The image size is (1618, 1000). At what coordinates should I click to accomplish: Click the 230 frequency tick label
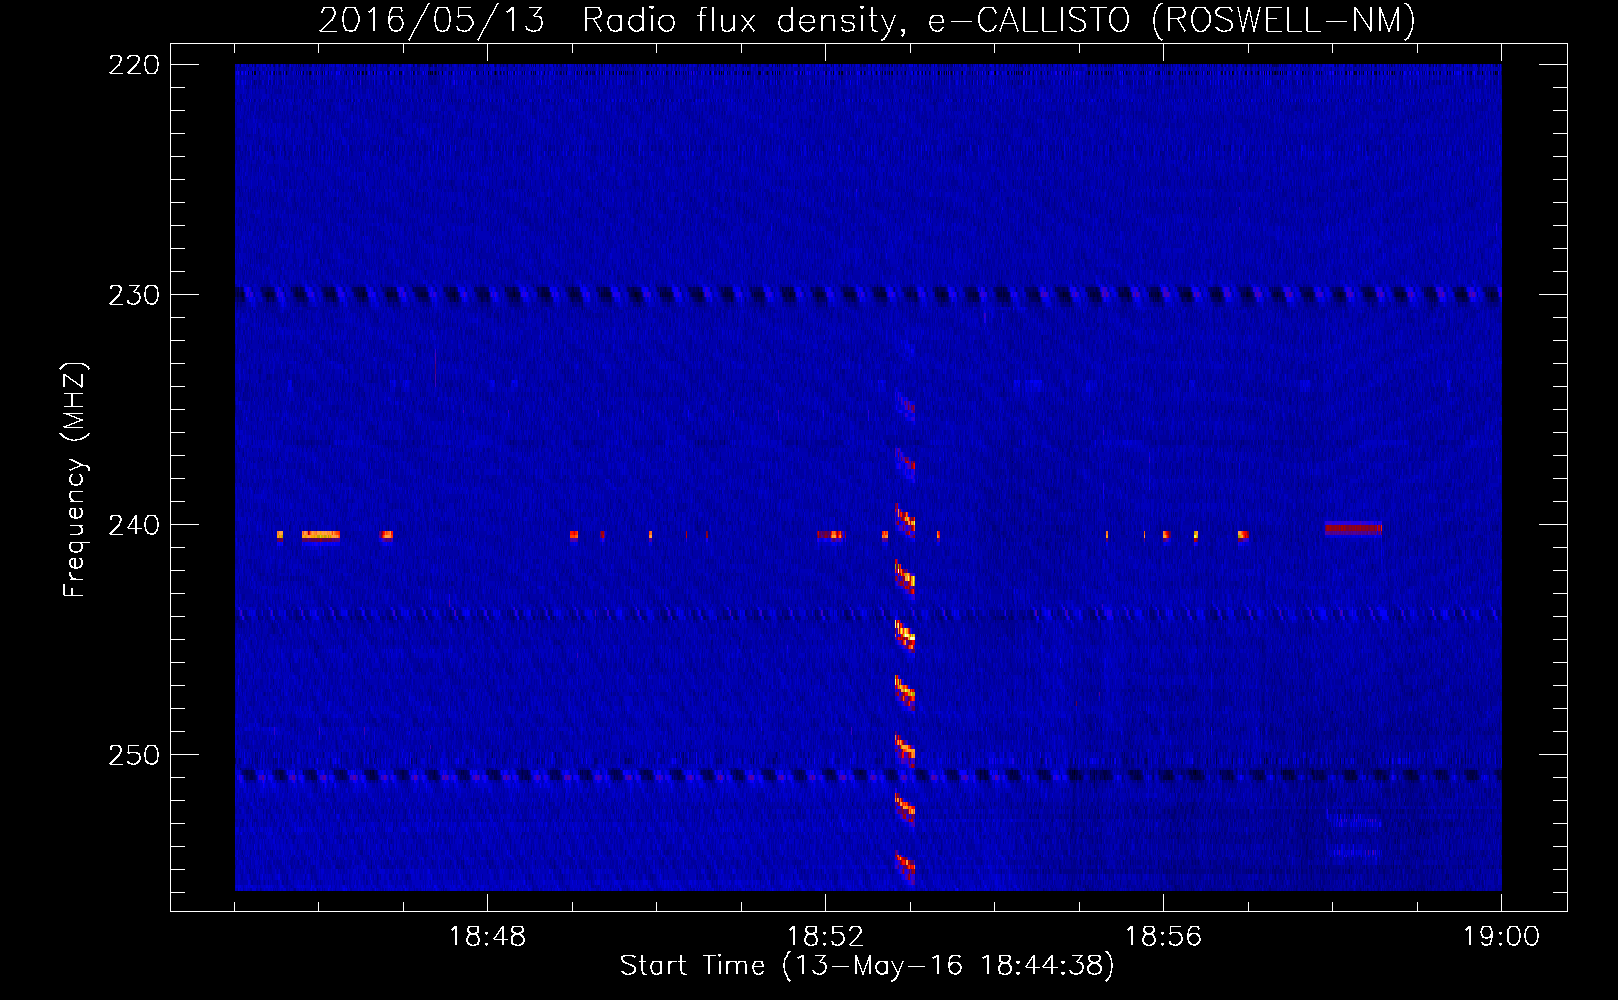point(134,295)
